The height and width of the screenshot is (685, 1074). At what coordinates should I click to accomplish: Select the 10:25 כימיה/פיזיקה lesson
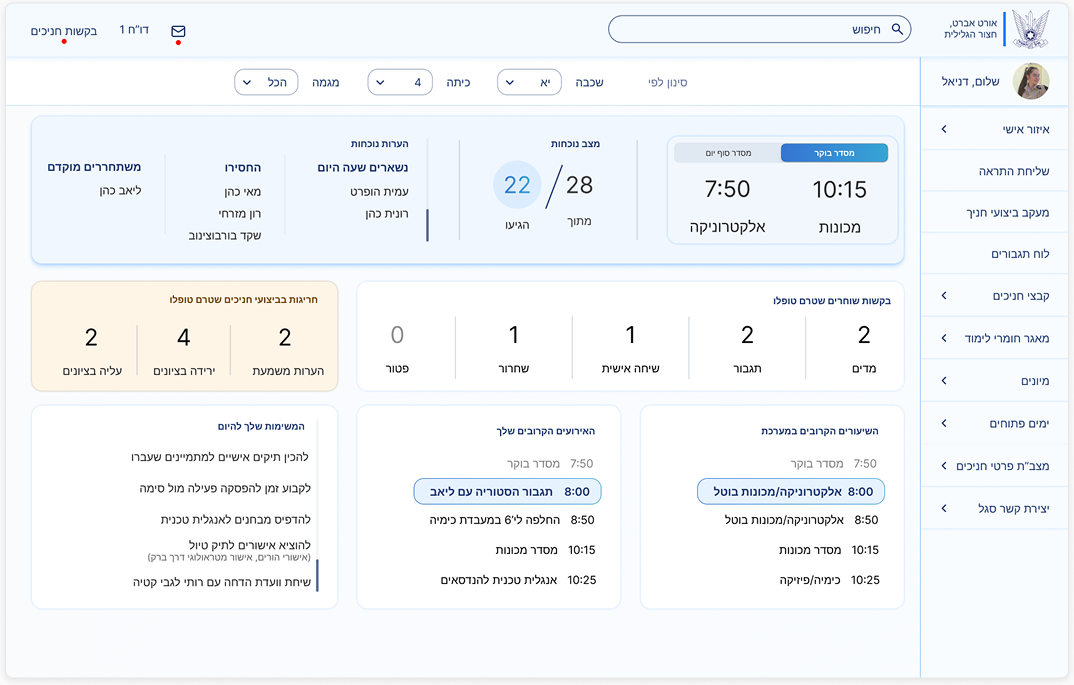point(829,580)
